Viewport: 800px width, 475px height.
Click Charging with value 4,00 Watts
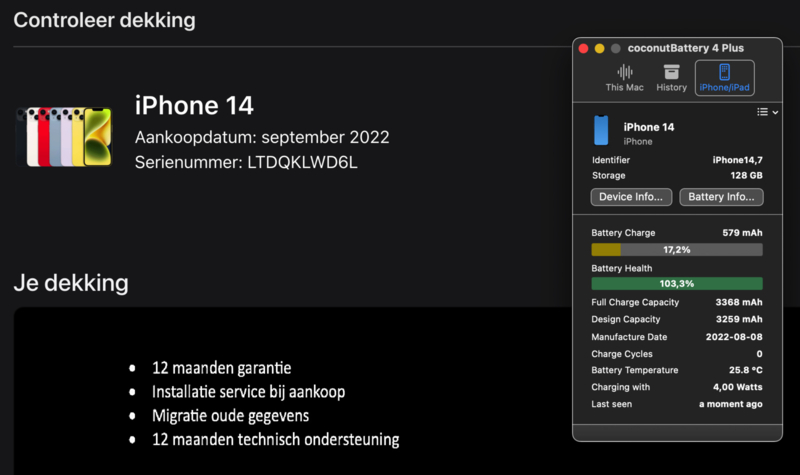(738, 387)
